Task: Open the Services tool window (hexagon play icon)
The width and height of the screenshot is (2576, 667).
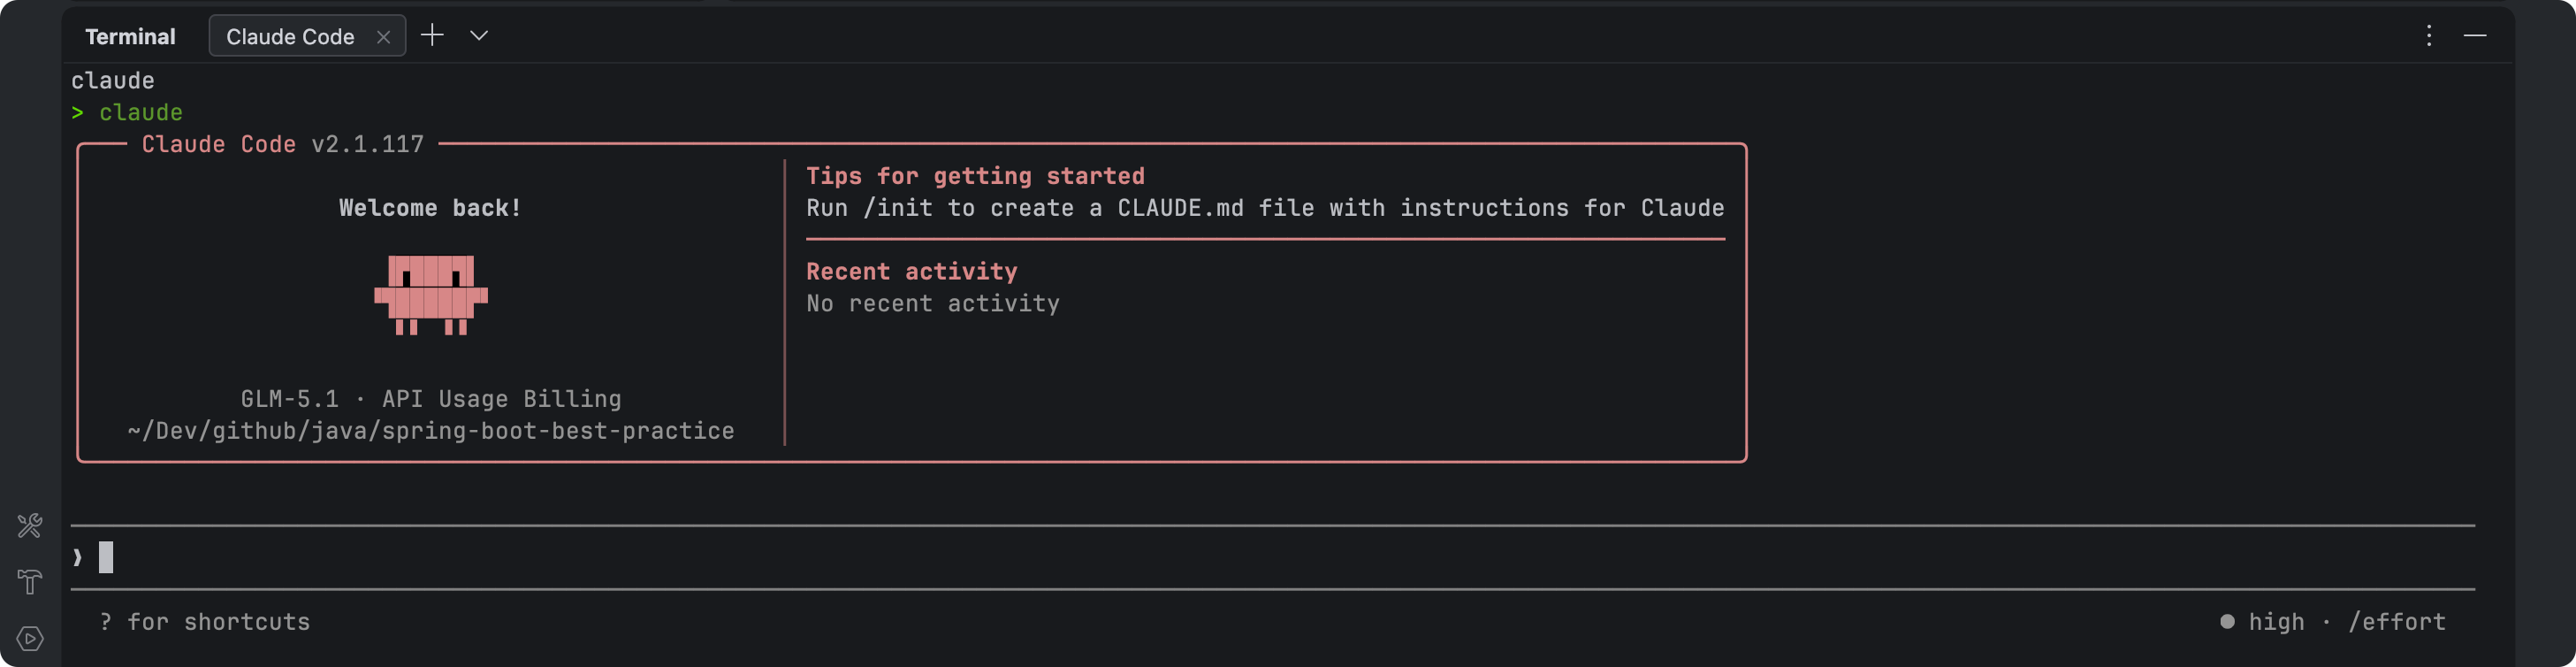Action: 30,638
